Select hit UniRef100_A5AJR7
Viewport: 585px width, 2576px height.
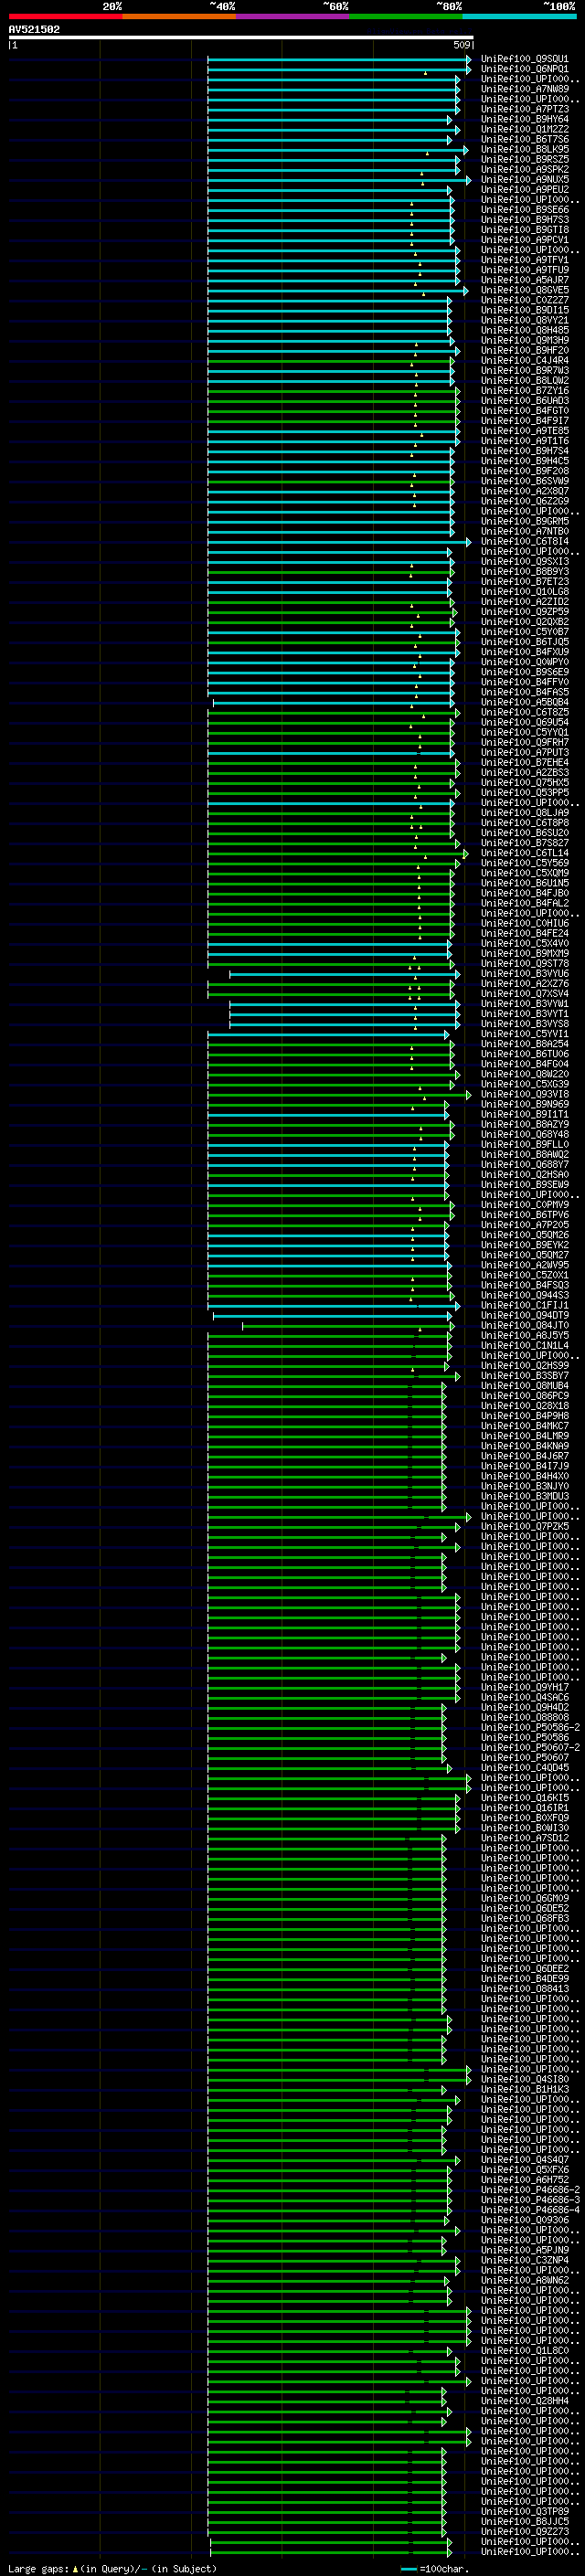(525, 280)
